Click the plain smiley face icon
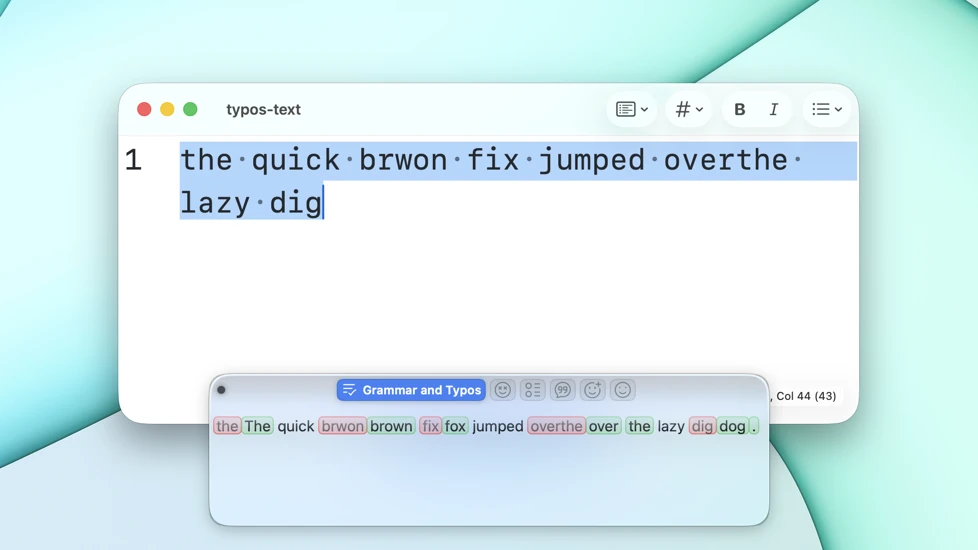 pos(622,390)
